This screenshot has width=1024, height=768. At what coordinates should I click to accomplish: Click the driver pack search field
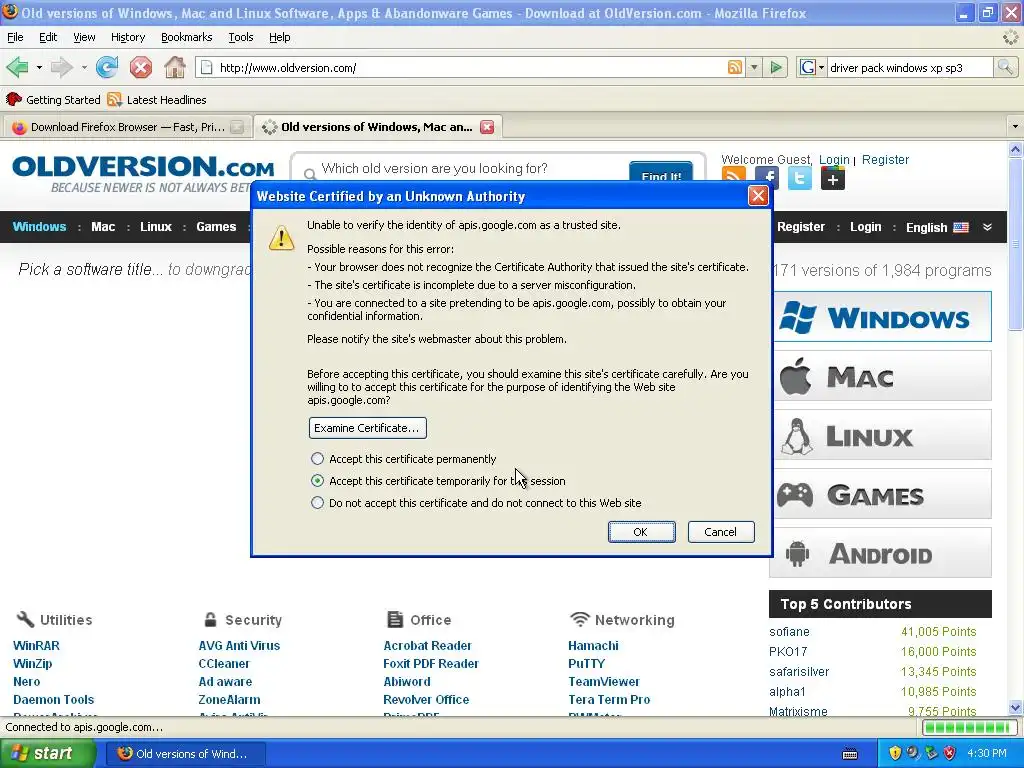(x=910, y=67)
